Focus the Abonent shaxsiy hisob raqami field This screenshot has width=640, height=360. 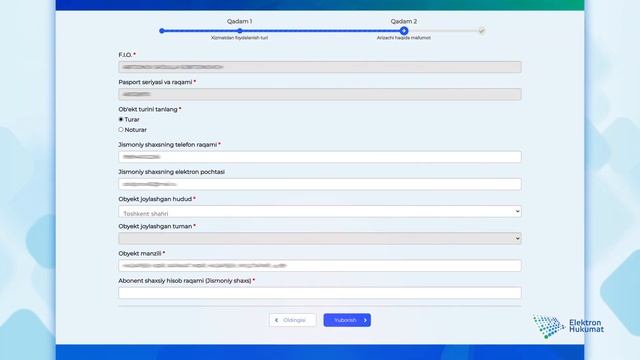[320, 293]
